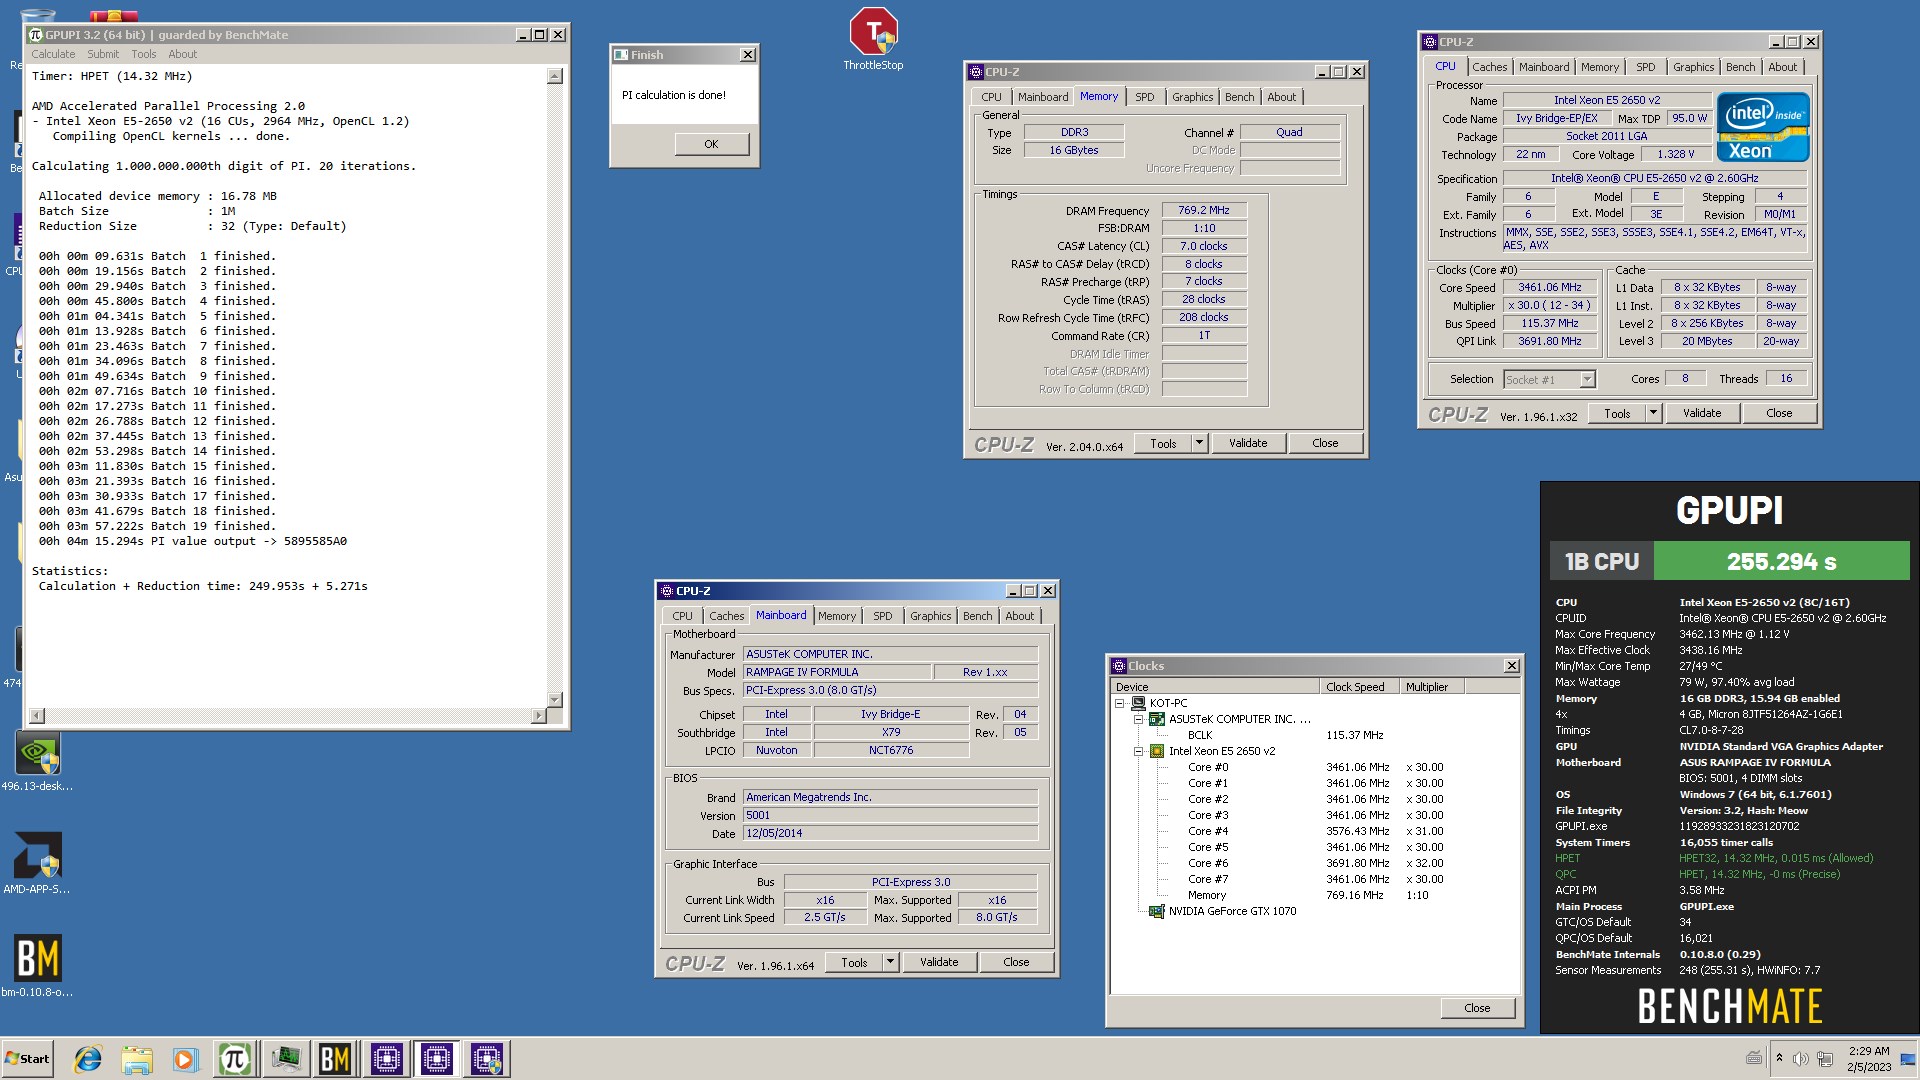Switch to GPUPI via the pi taskbar icon
This screenshot has height=1080, width=1920.
click(235, 1059)
